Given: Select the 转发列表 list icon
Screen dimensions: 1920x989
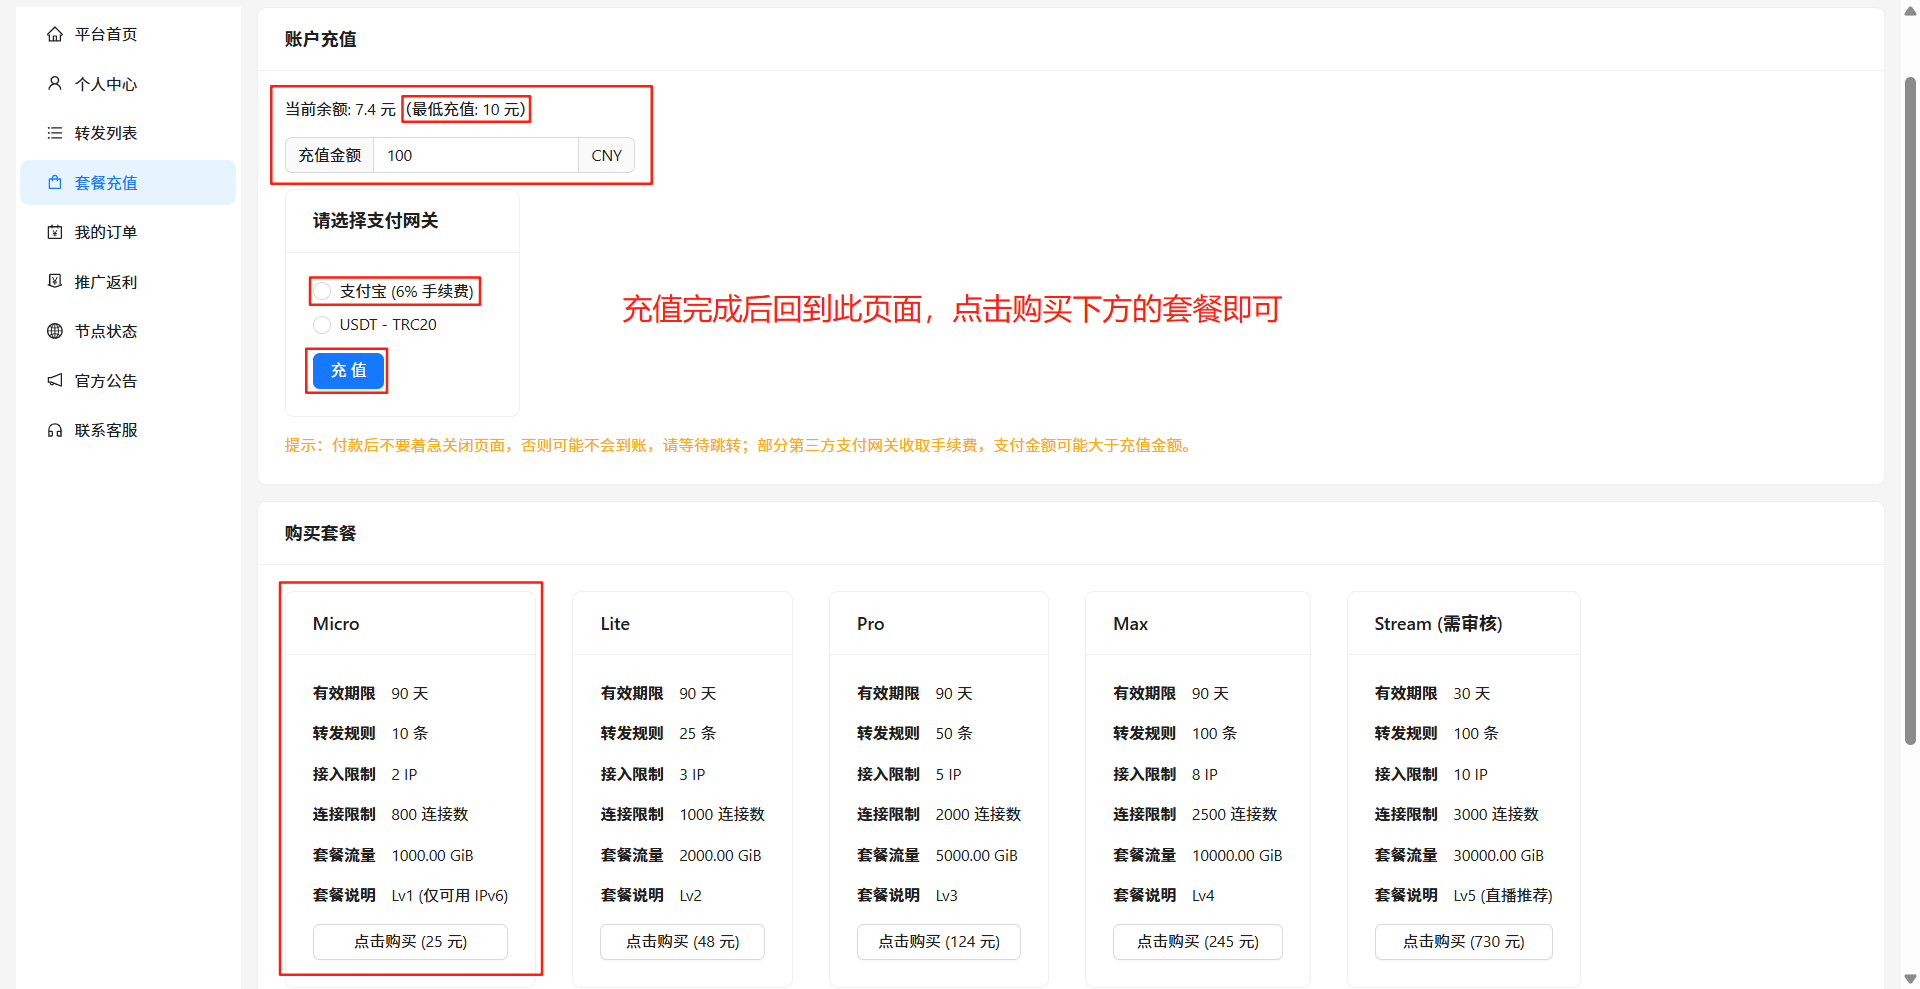Looking at the screenshot, I should coord(55,132).
